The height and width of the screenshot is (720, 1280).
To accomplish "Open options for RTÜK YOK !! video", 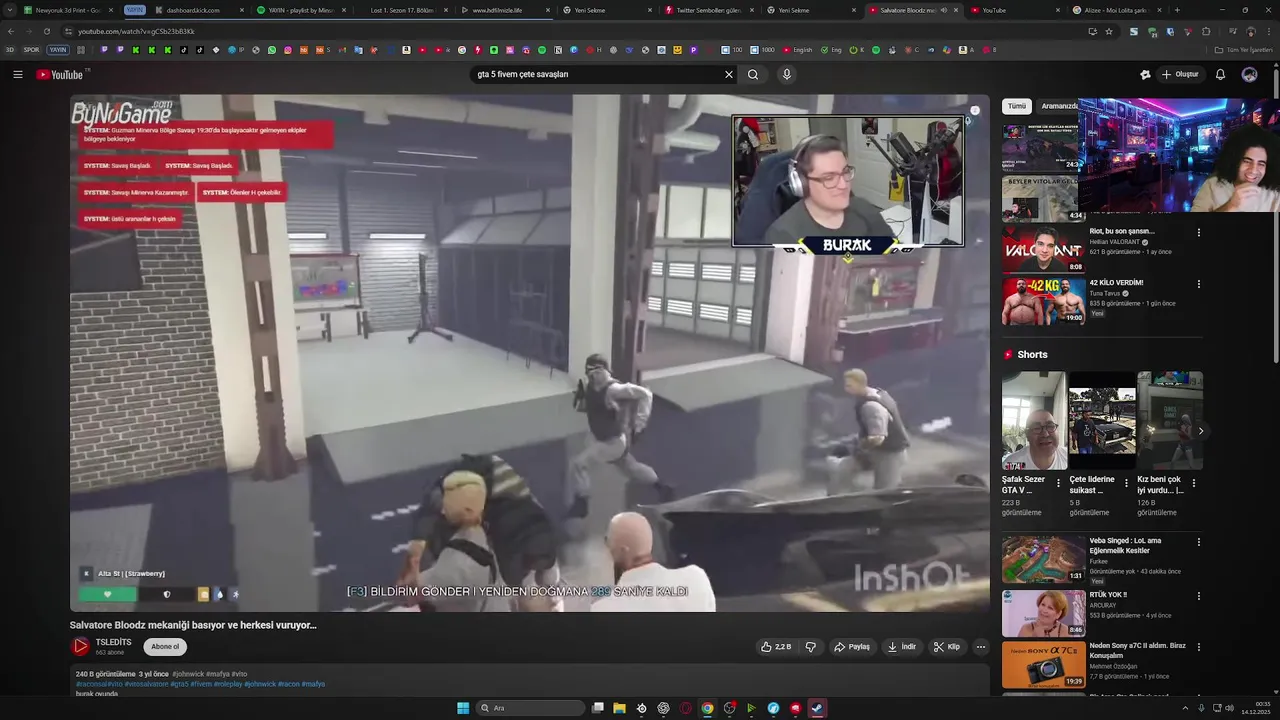I will pyautogui.click(x=1199, y=596).
